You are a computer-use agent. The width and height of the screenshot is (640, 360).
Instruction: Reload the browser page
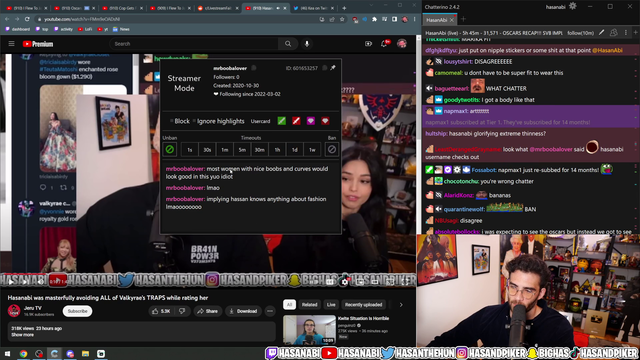pyautogui.click(x=27, y=19)
